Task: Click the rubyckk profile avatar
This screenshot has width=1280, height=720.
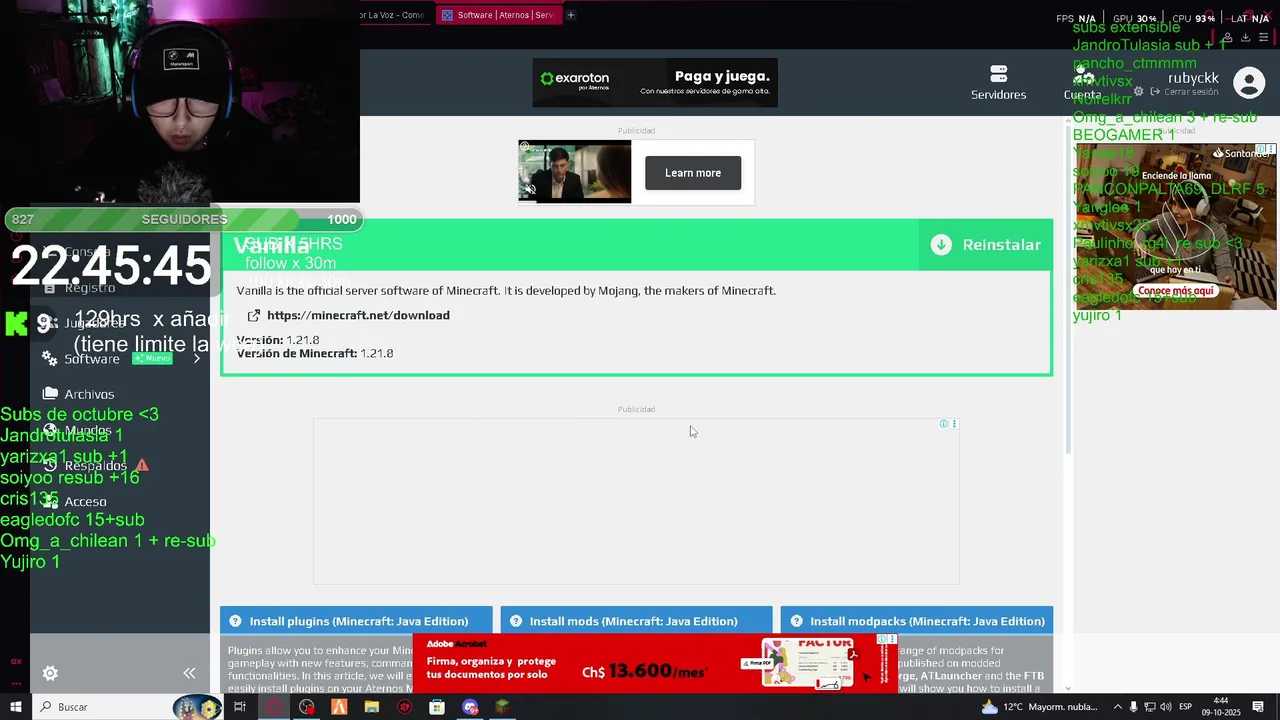Action: click(1249, 82)
